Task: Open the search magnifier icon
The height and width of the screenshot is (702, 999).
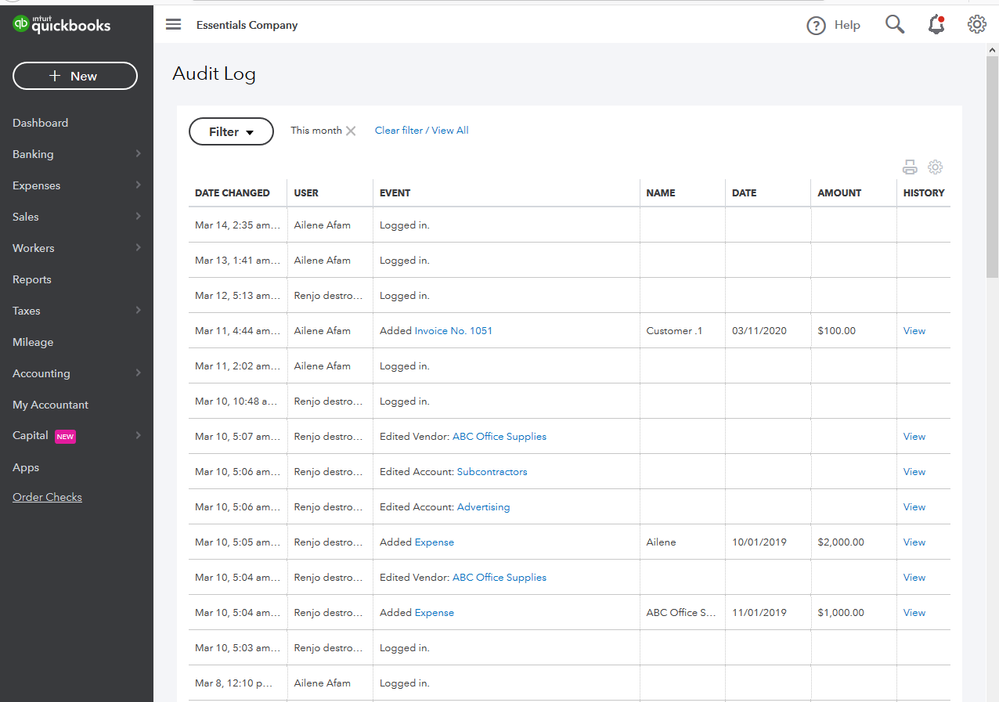Action: 895,24
